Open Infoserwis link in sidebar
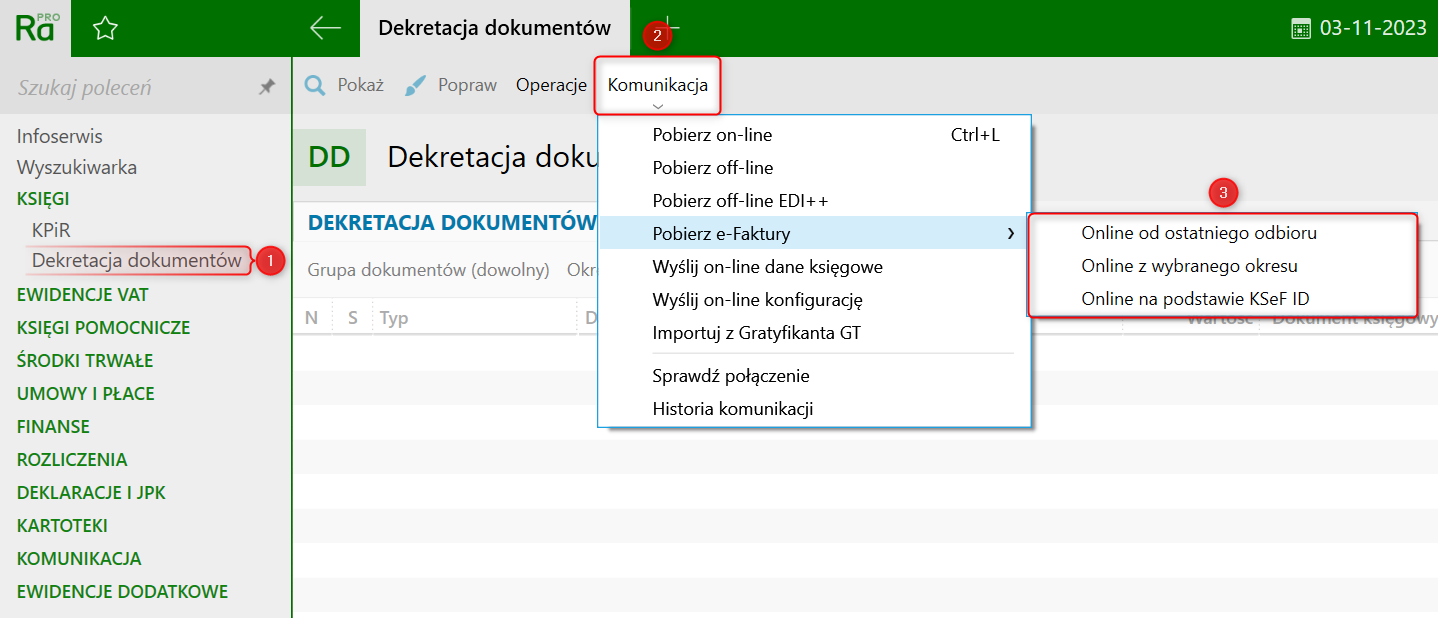This screenshot has height=618, width=1438. (60, 136)
